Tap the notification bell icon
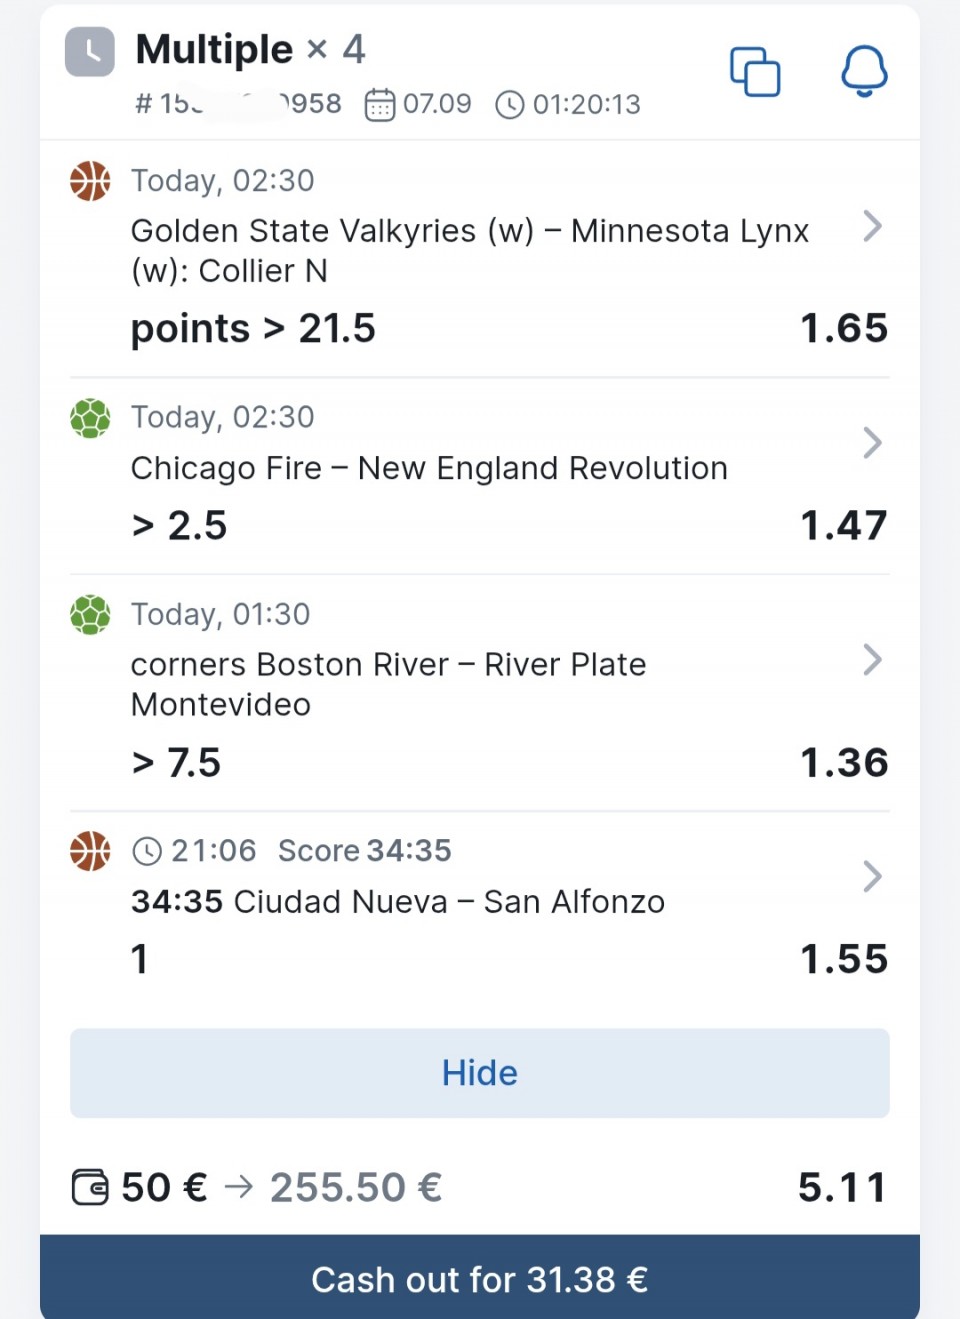Viewport: 960px width, 1319px height. [864, 71]
